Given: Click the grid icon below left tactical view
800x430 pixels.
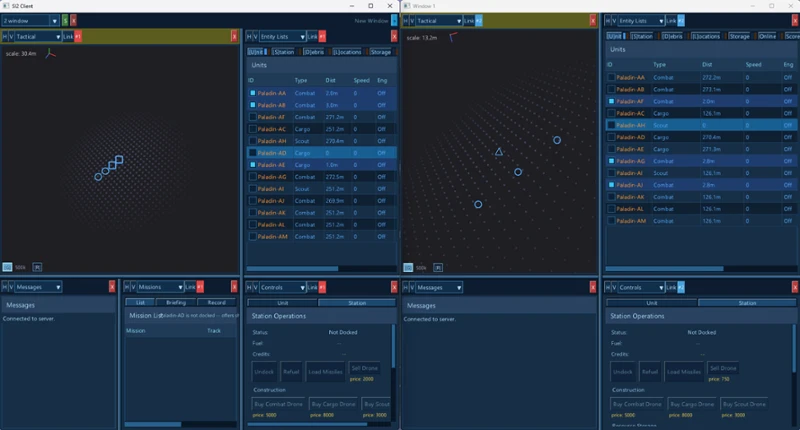Looking at the screenshot, I should (7, 267).
